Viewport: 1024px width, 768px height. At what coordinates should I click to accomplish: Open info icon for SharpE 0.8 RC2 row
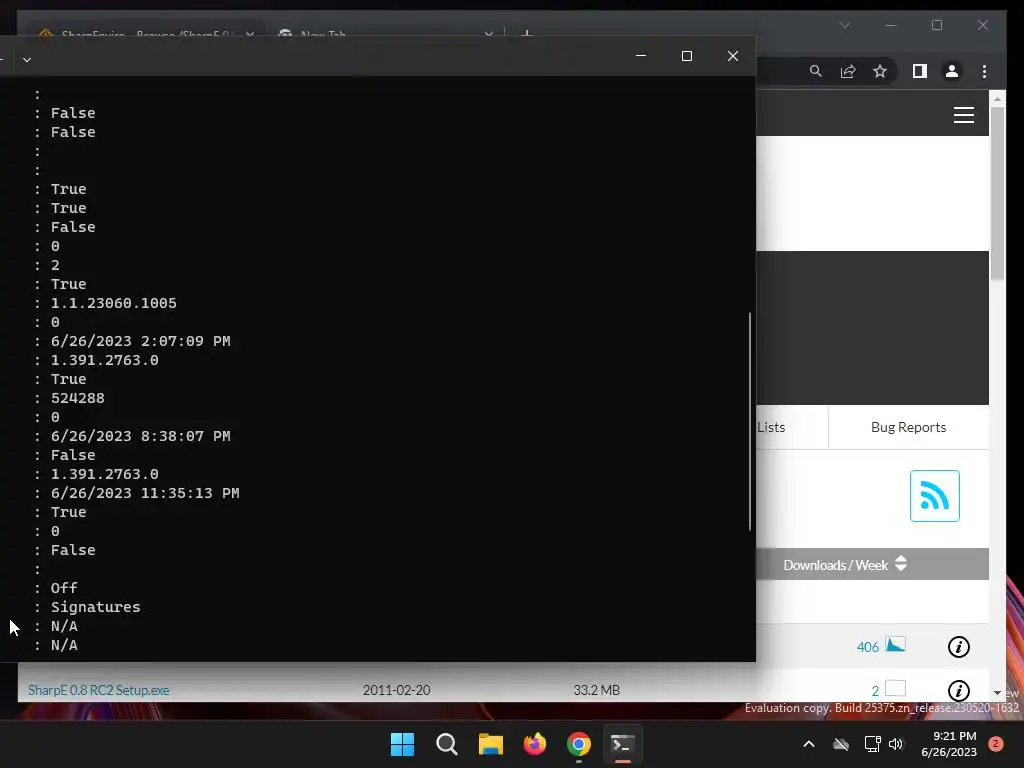click(958, 690)
